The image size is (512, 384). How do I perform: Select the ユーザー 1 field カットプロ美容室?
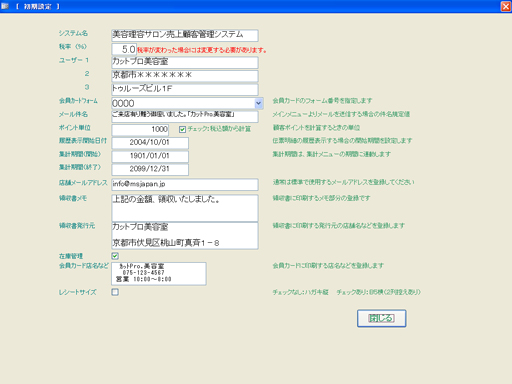point(185,62)
